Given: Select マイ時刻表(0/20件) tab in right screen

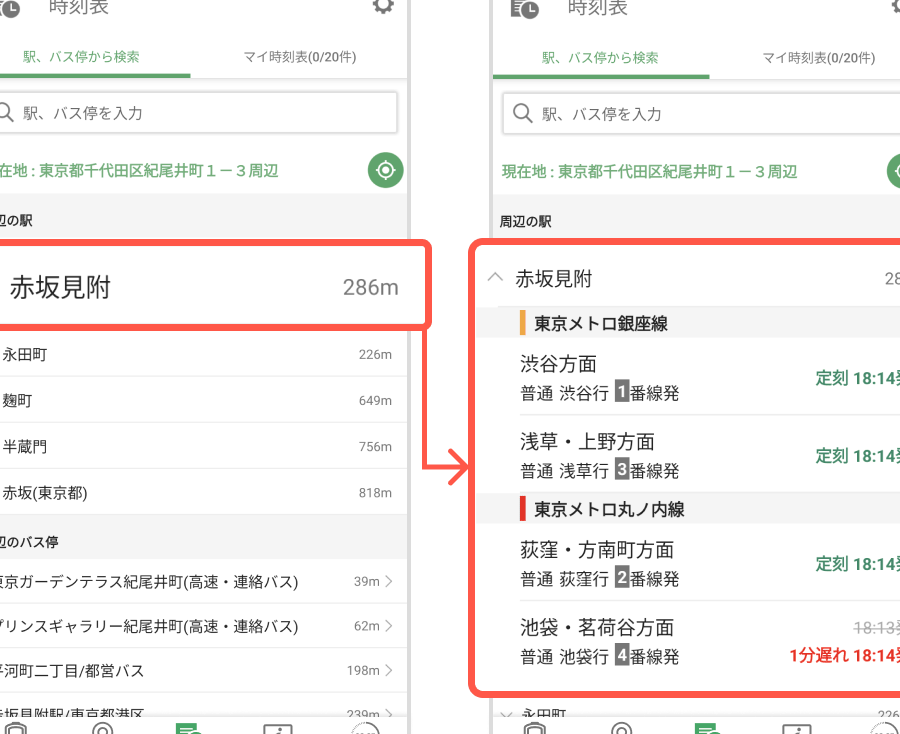Looking at the screenshot, I should click(818, 57).
